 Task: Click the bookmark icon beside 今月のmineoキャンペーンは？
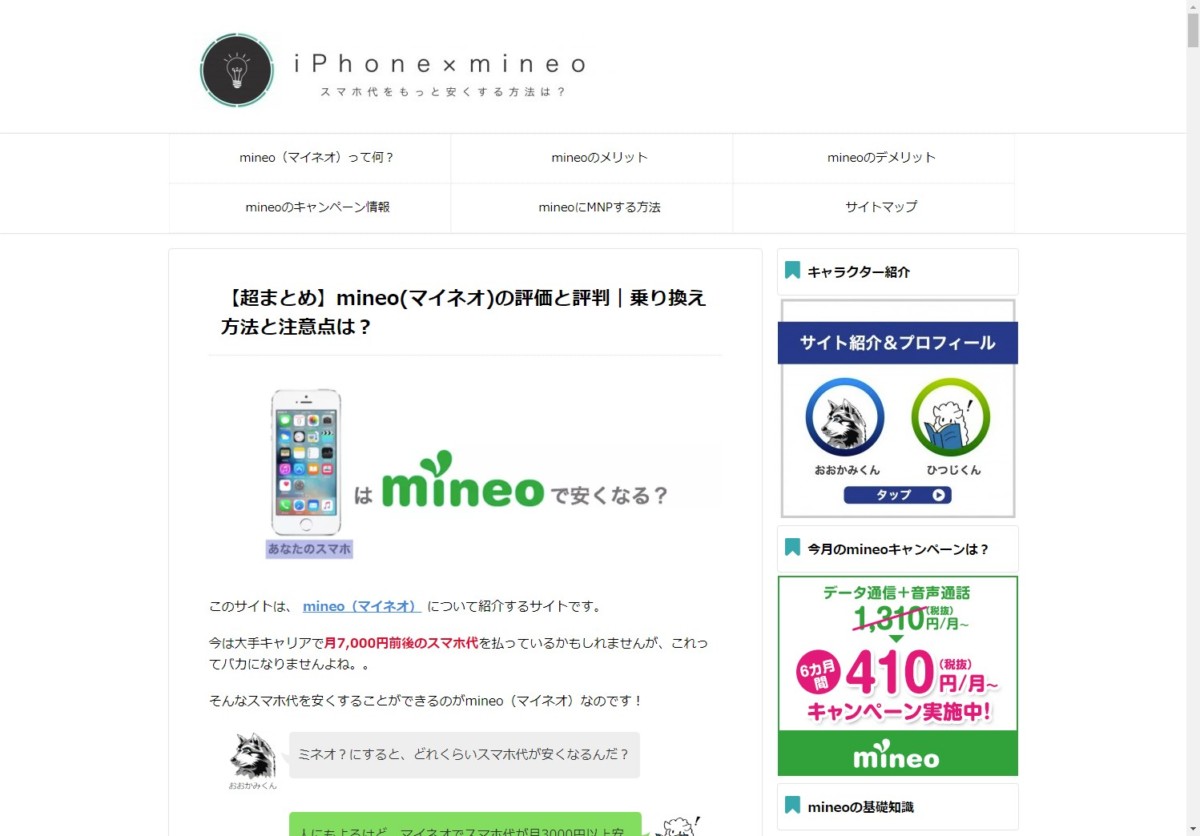[793, 548]
